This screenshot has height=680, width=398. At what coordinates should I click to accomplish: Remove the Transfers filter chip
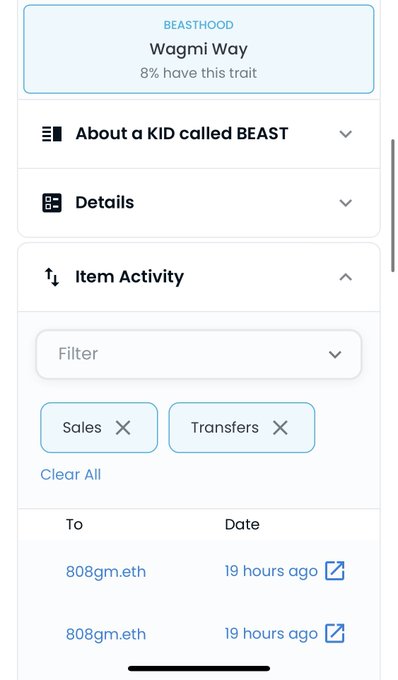pos(280,428)
